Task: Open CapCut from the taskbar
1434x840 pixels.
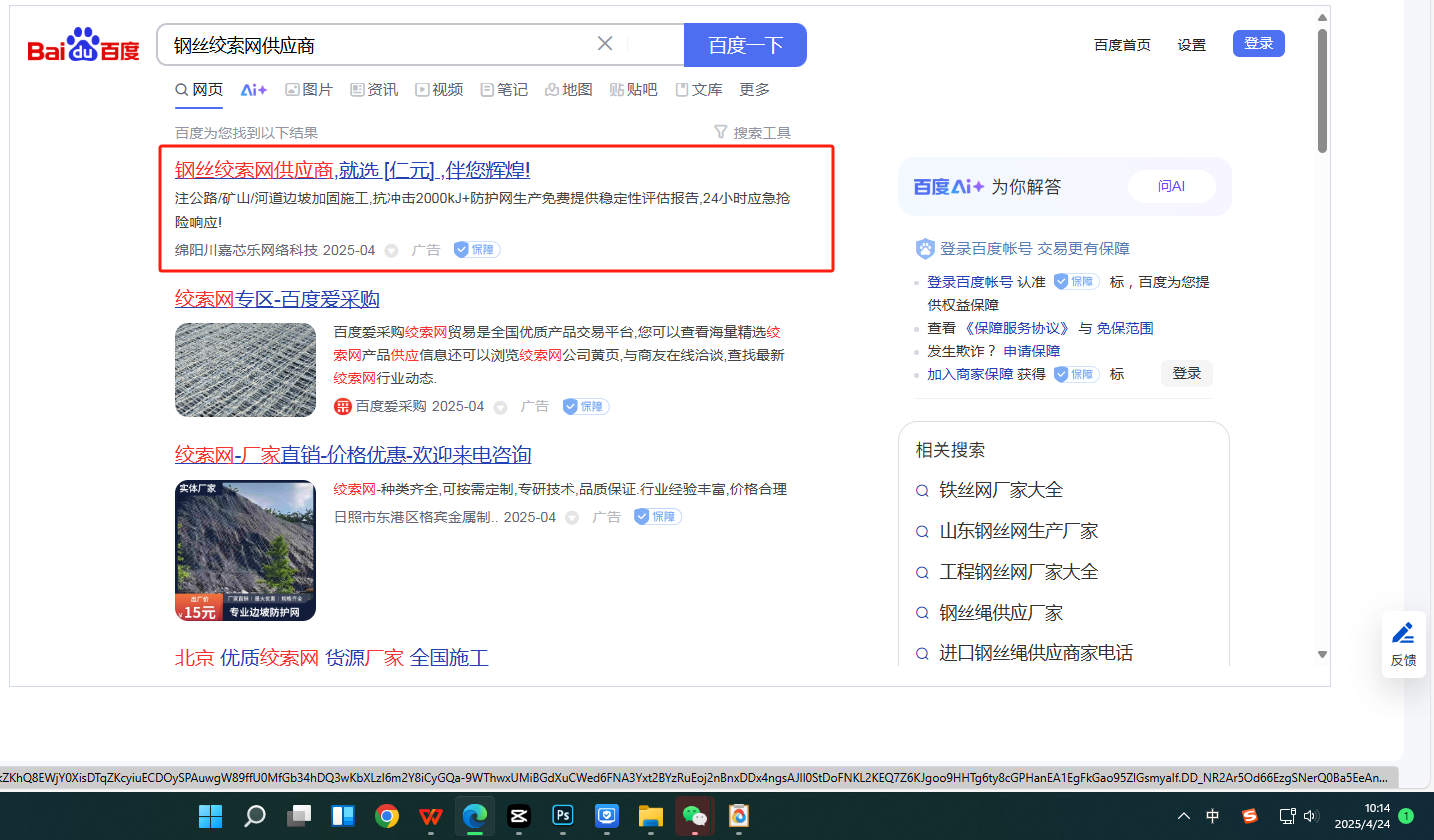Action: [x=518, y=816]
